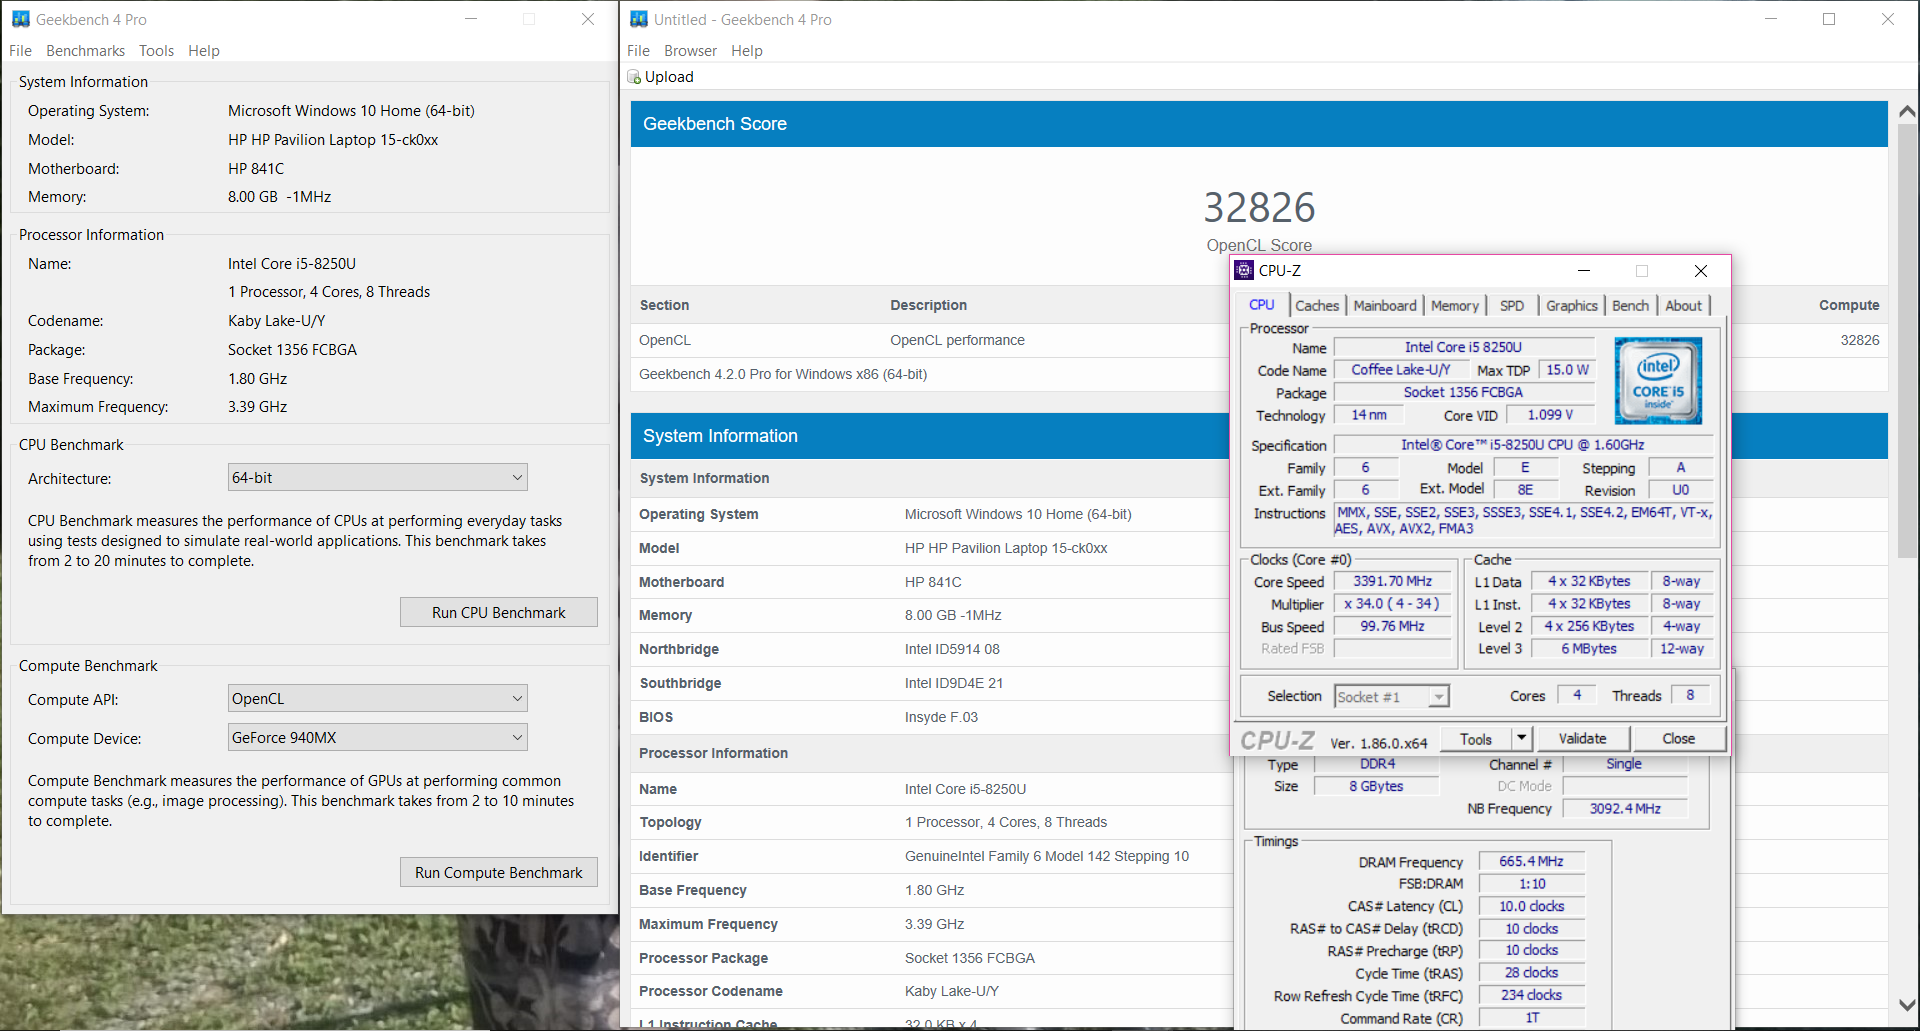The height and width of the screenshot is (1031, 1920).
Task: Click the Max TDP 15.0 W field
Action: coord(1567,370)
